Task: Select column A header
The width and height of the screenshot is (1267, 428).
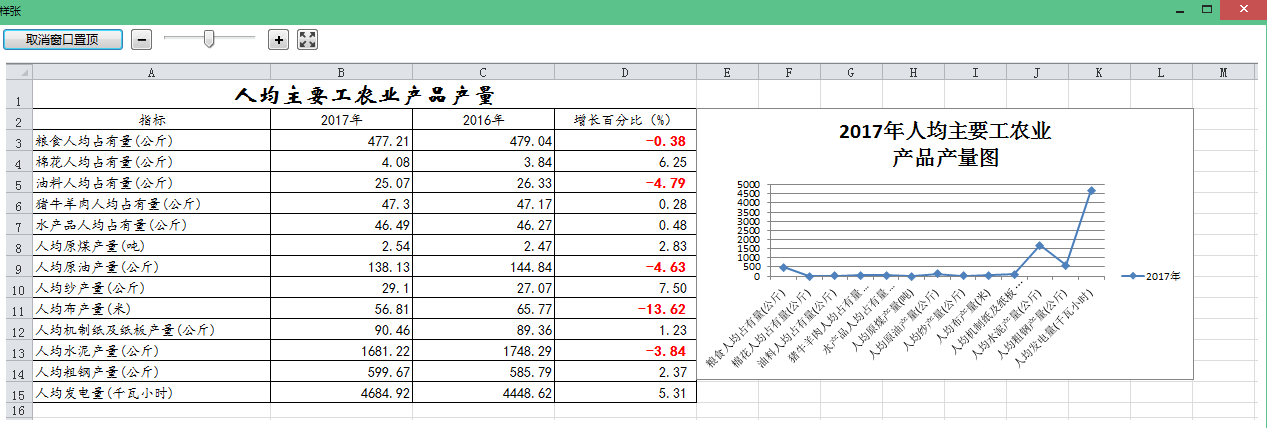Action: pyautogui.click(x=151, y=72)
